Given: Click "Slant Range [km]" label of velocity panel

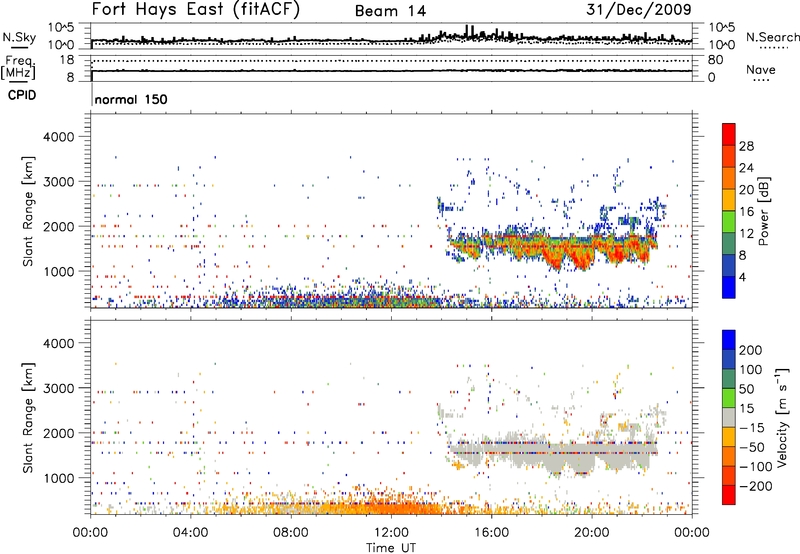Looking at the screenshot, I should [28, 417].
